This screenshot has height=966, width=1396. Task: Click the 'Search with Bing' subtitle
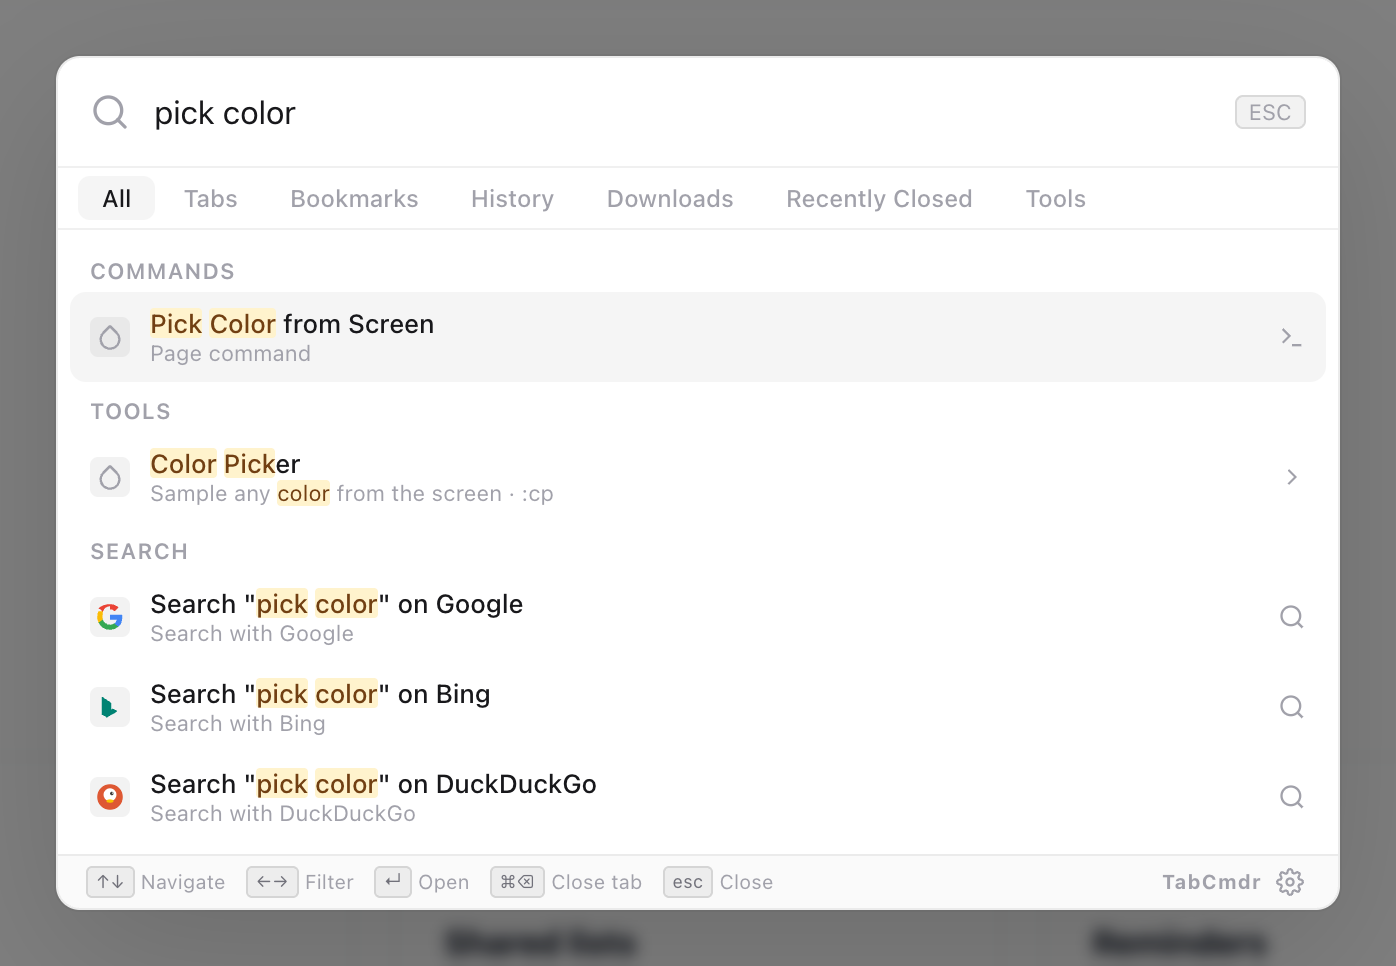point(238,724)
